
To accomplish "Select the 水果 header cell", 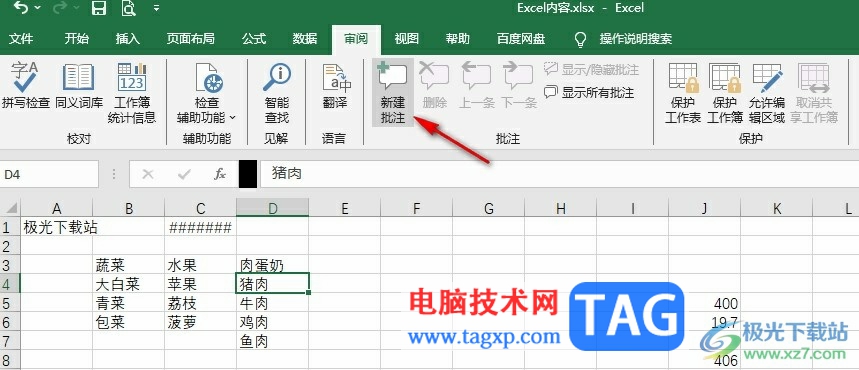I will (x=201, y=265).
